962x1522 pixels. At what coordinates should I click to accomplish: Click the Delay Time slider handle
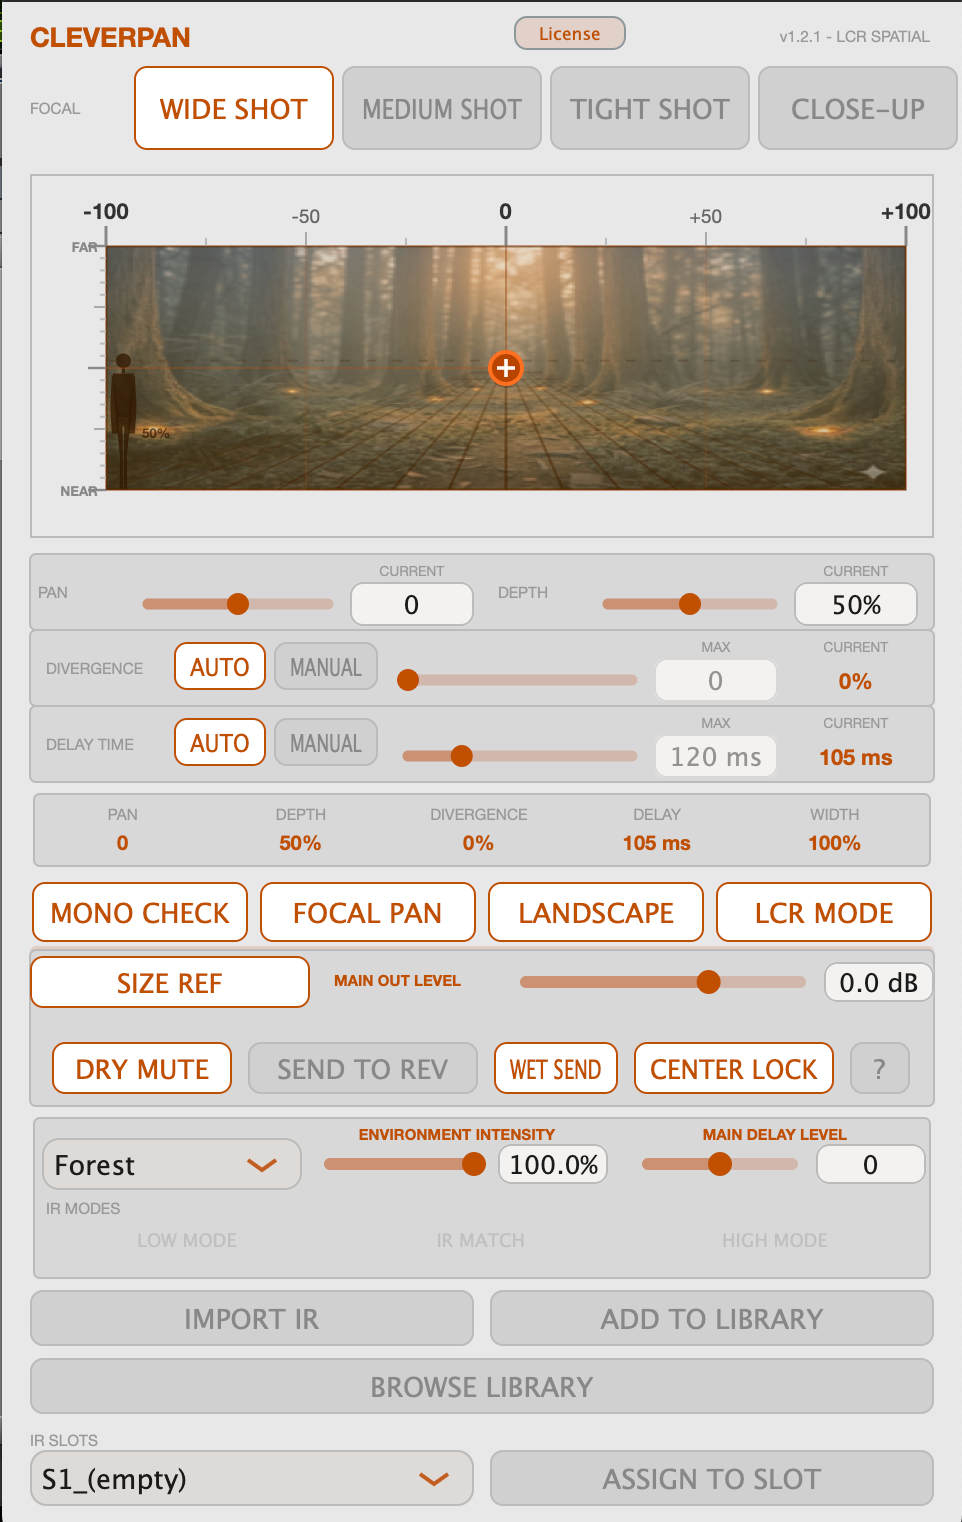click(462, 756)
